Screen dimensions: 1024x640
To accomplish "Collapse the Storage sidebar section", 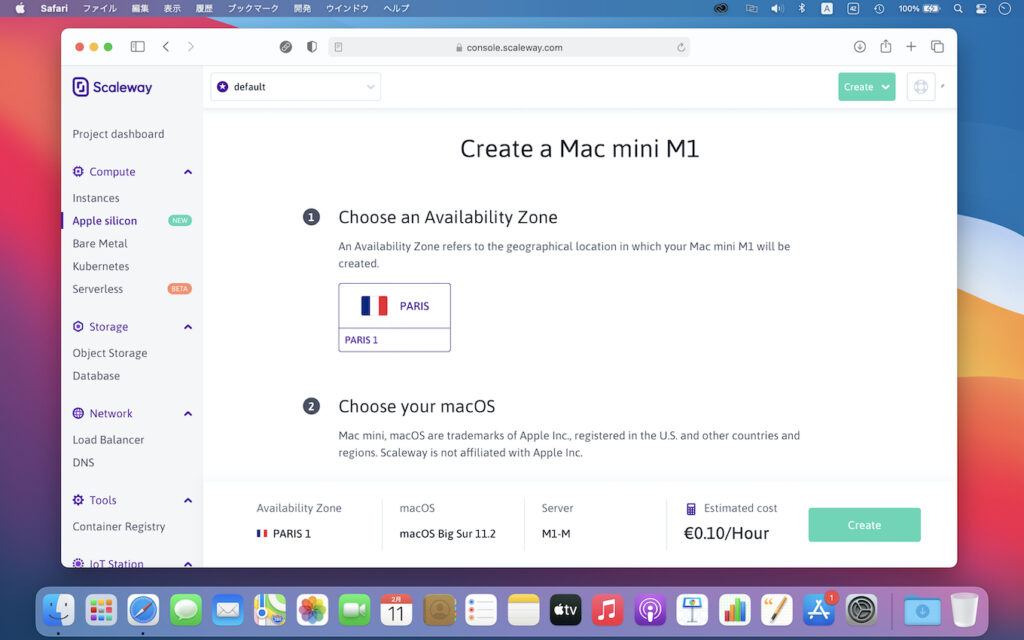I will [x=188, y=326].
